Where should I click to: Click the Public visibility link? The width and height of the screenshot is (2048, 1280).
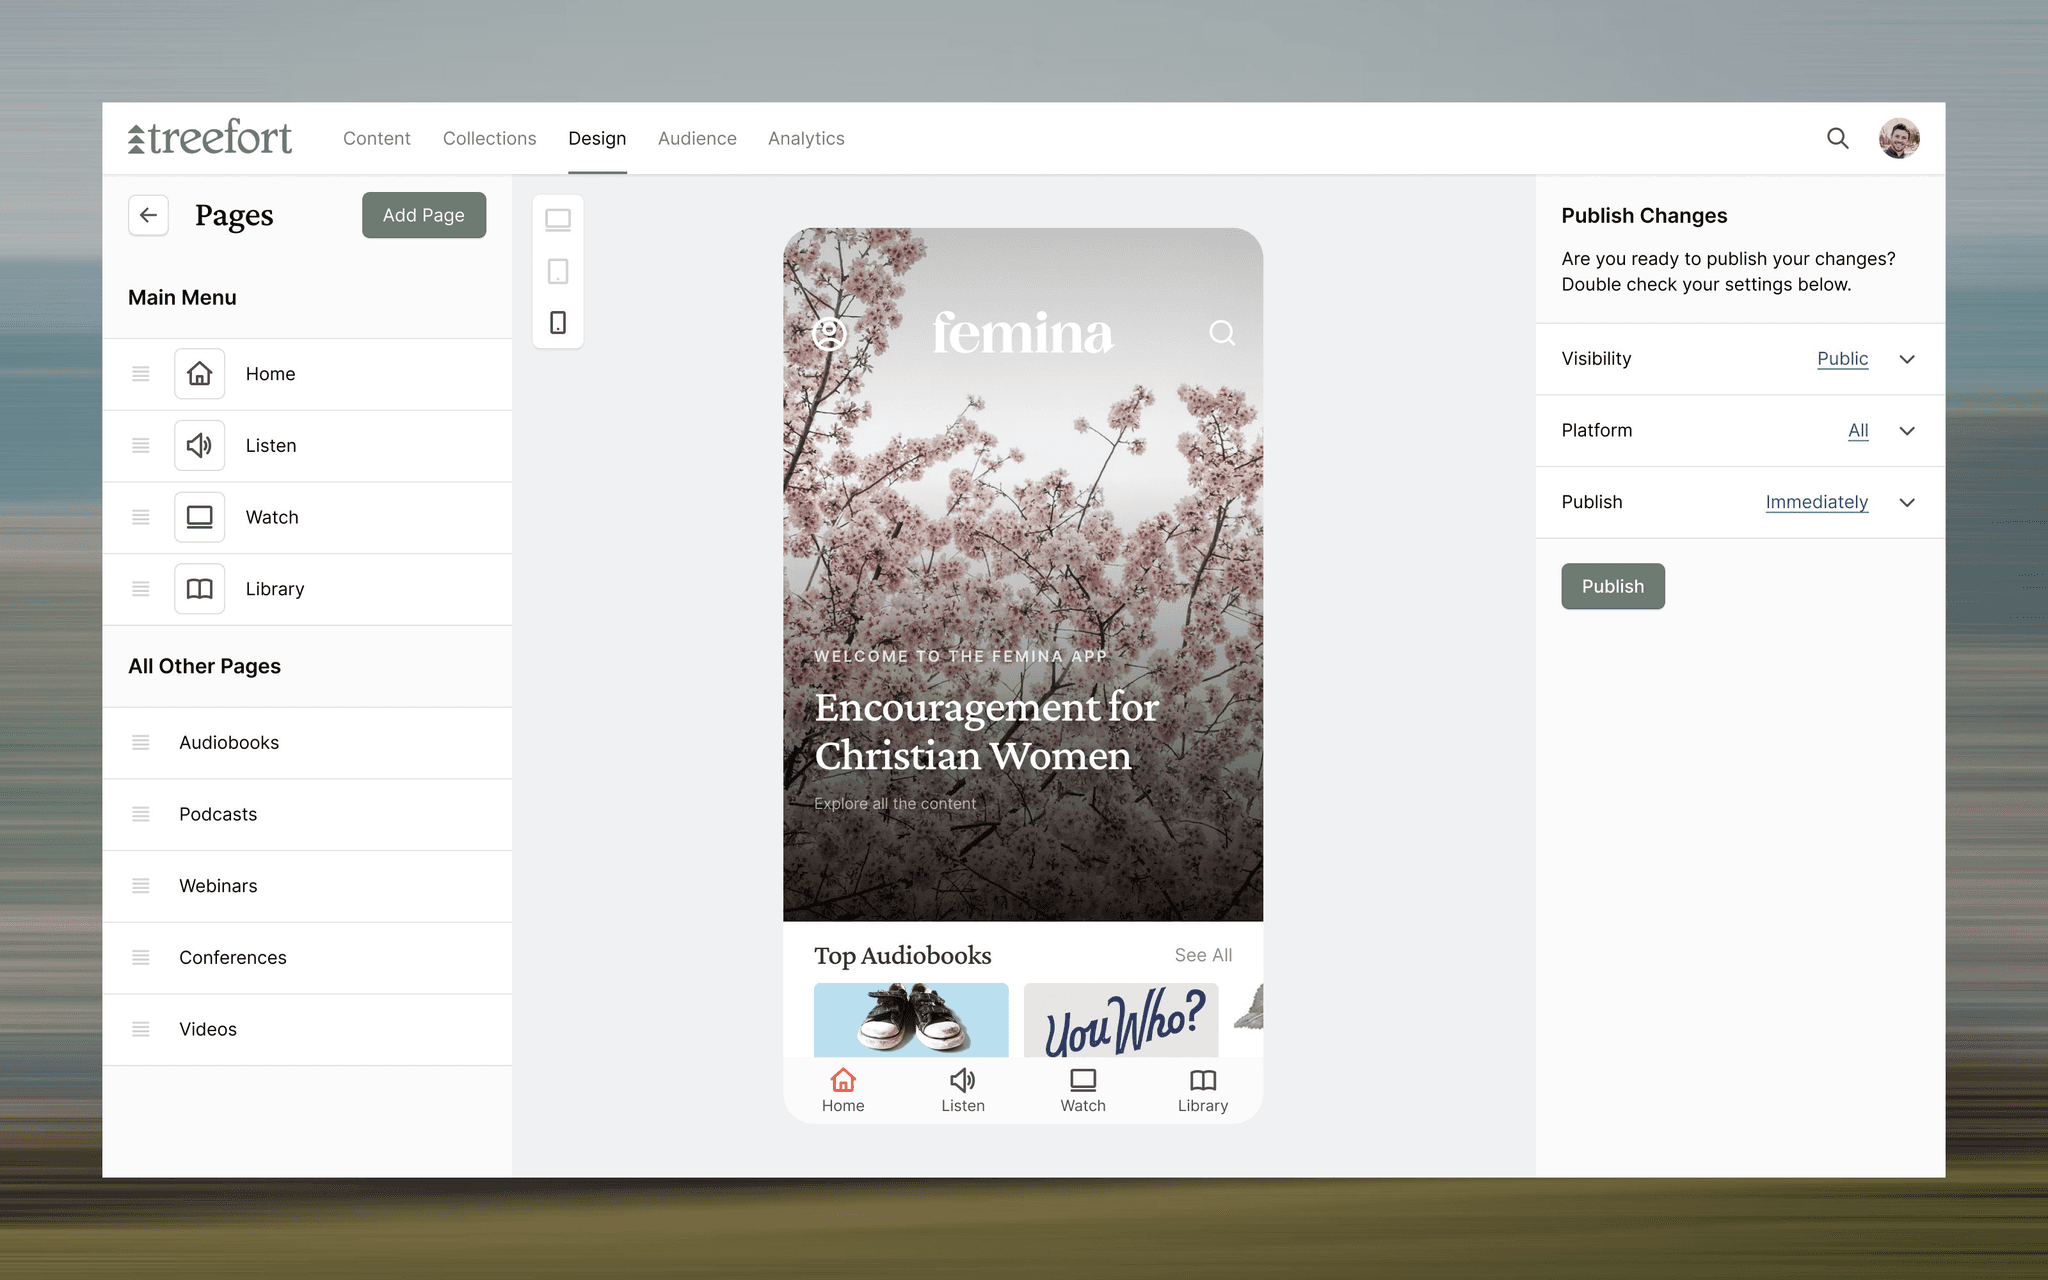(x=1842, y=359)
